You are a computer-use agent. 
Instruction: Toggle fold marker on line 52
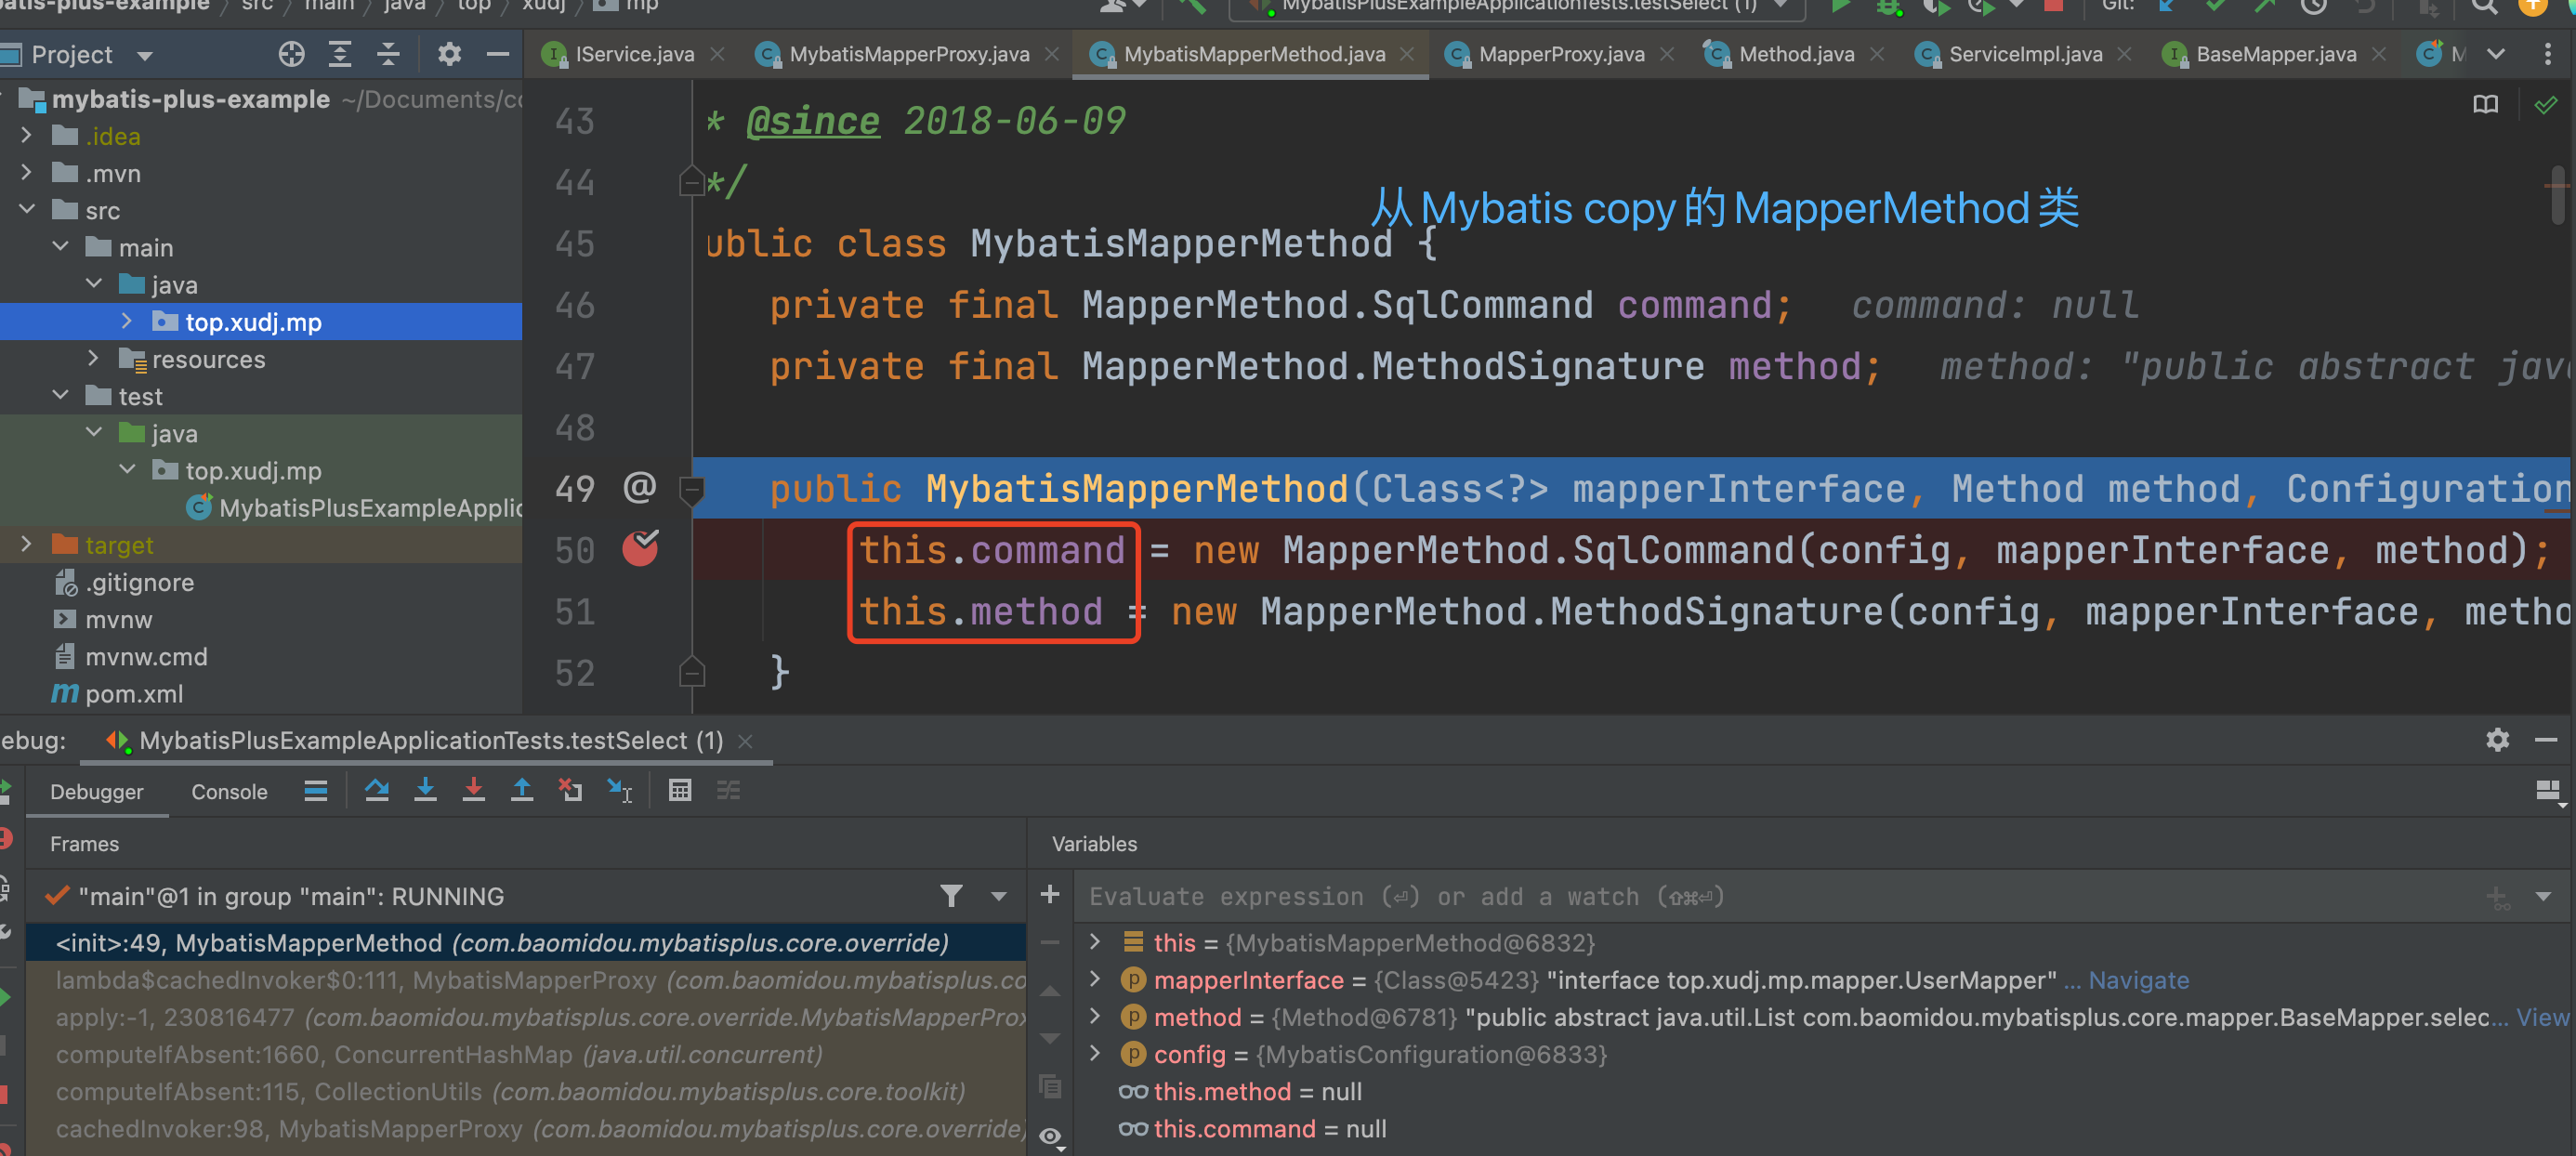(691, 672)
